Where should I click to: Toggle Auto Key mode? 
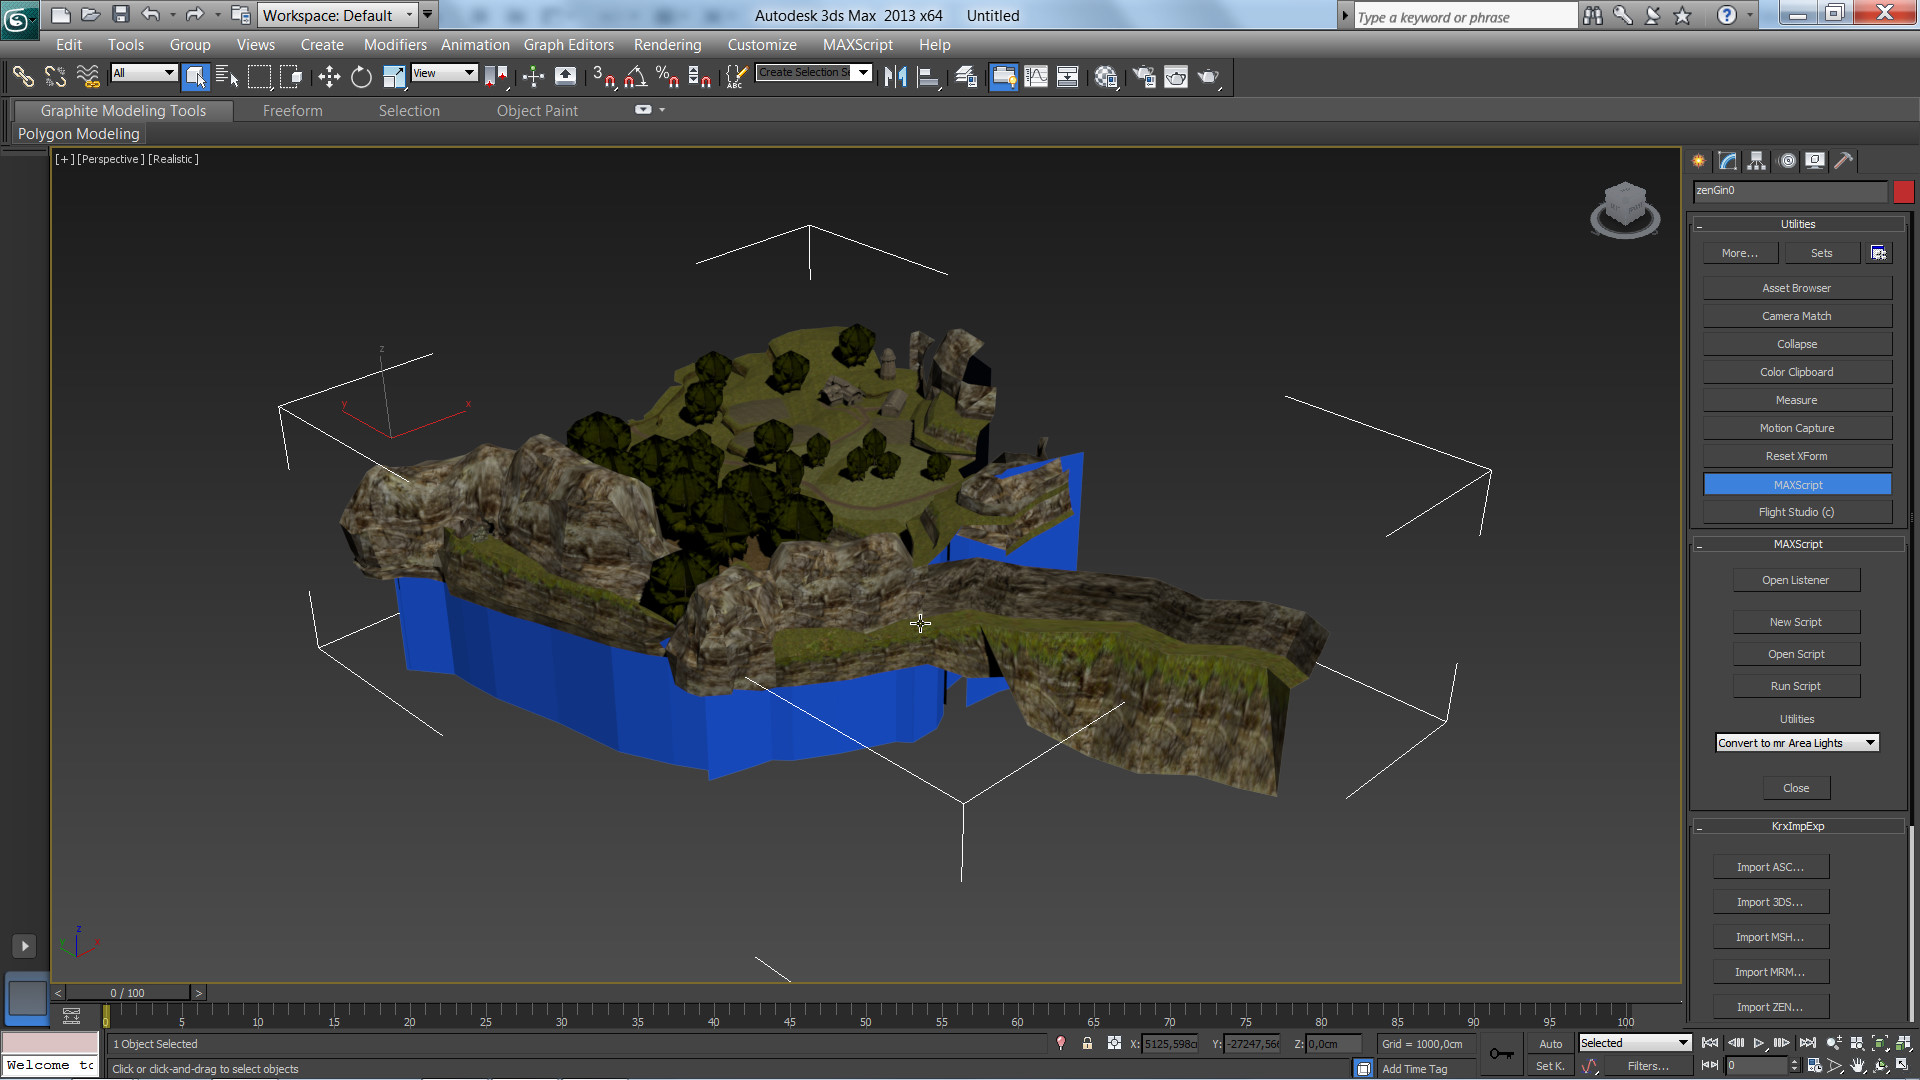point(1550,1043)
